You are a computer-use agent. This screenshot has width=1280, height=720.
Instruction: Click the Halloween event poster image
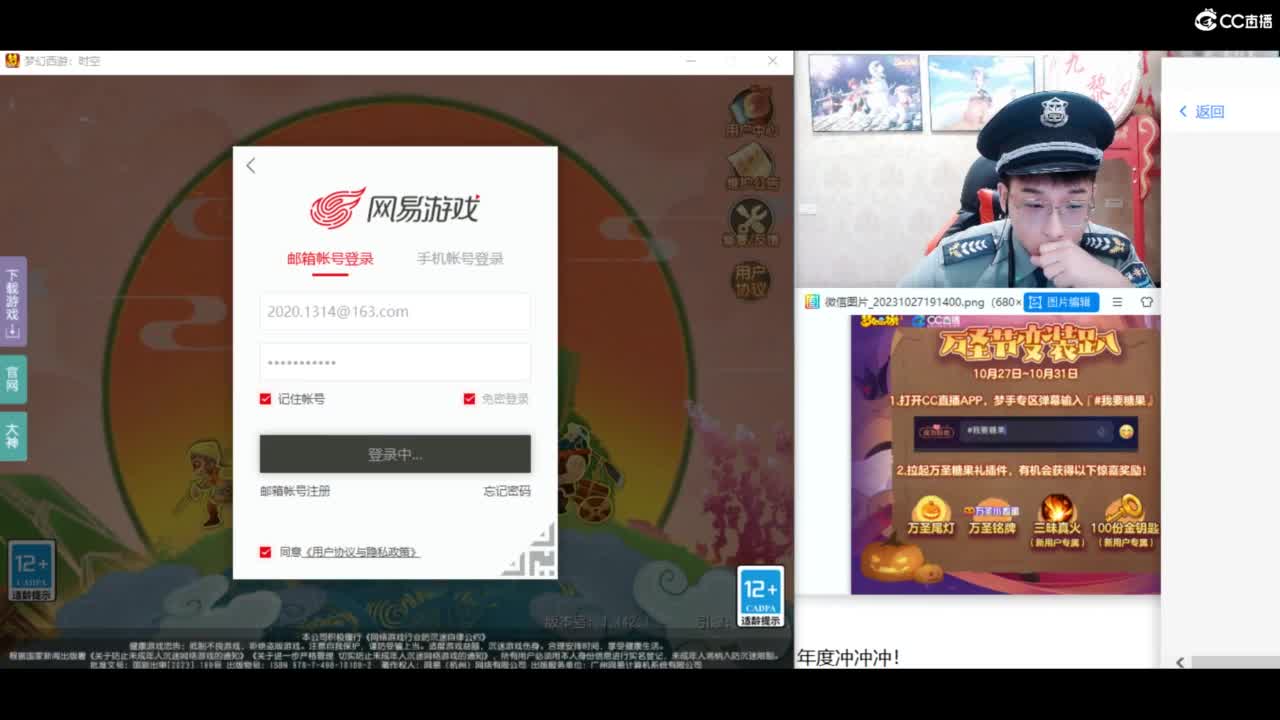[x=1005, y=454]
